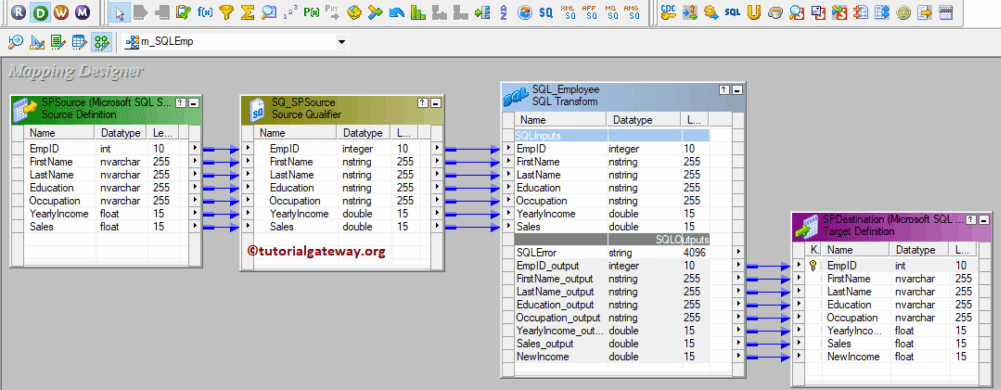Select YearlyIncome column in SPSource
The image size is (1001, 390).
coord(106,213)
